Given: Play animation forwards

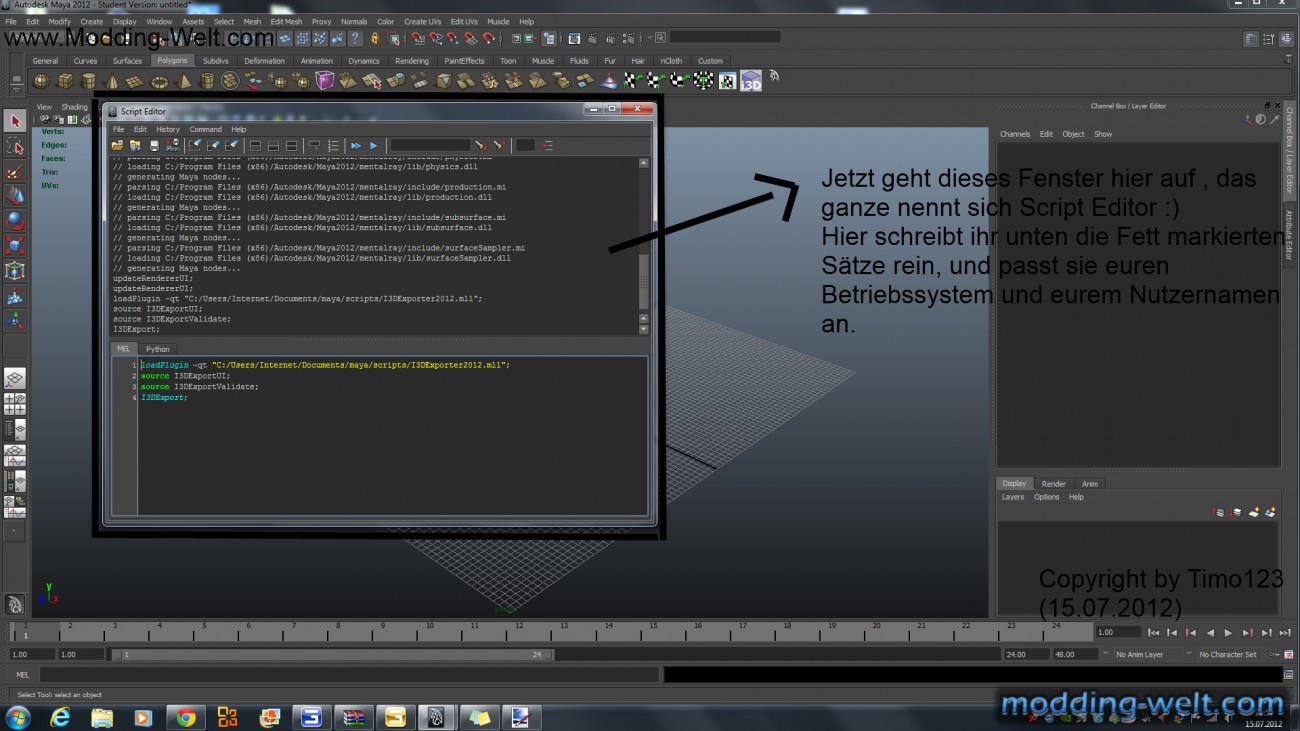Looking at the screenshot, I should [x=1229, y=633].
